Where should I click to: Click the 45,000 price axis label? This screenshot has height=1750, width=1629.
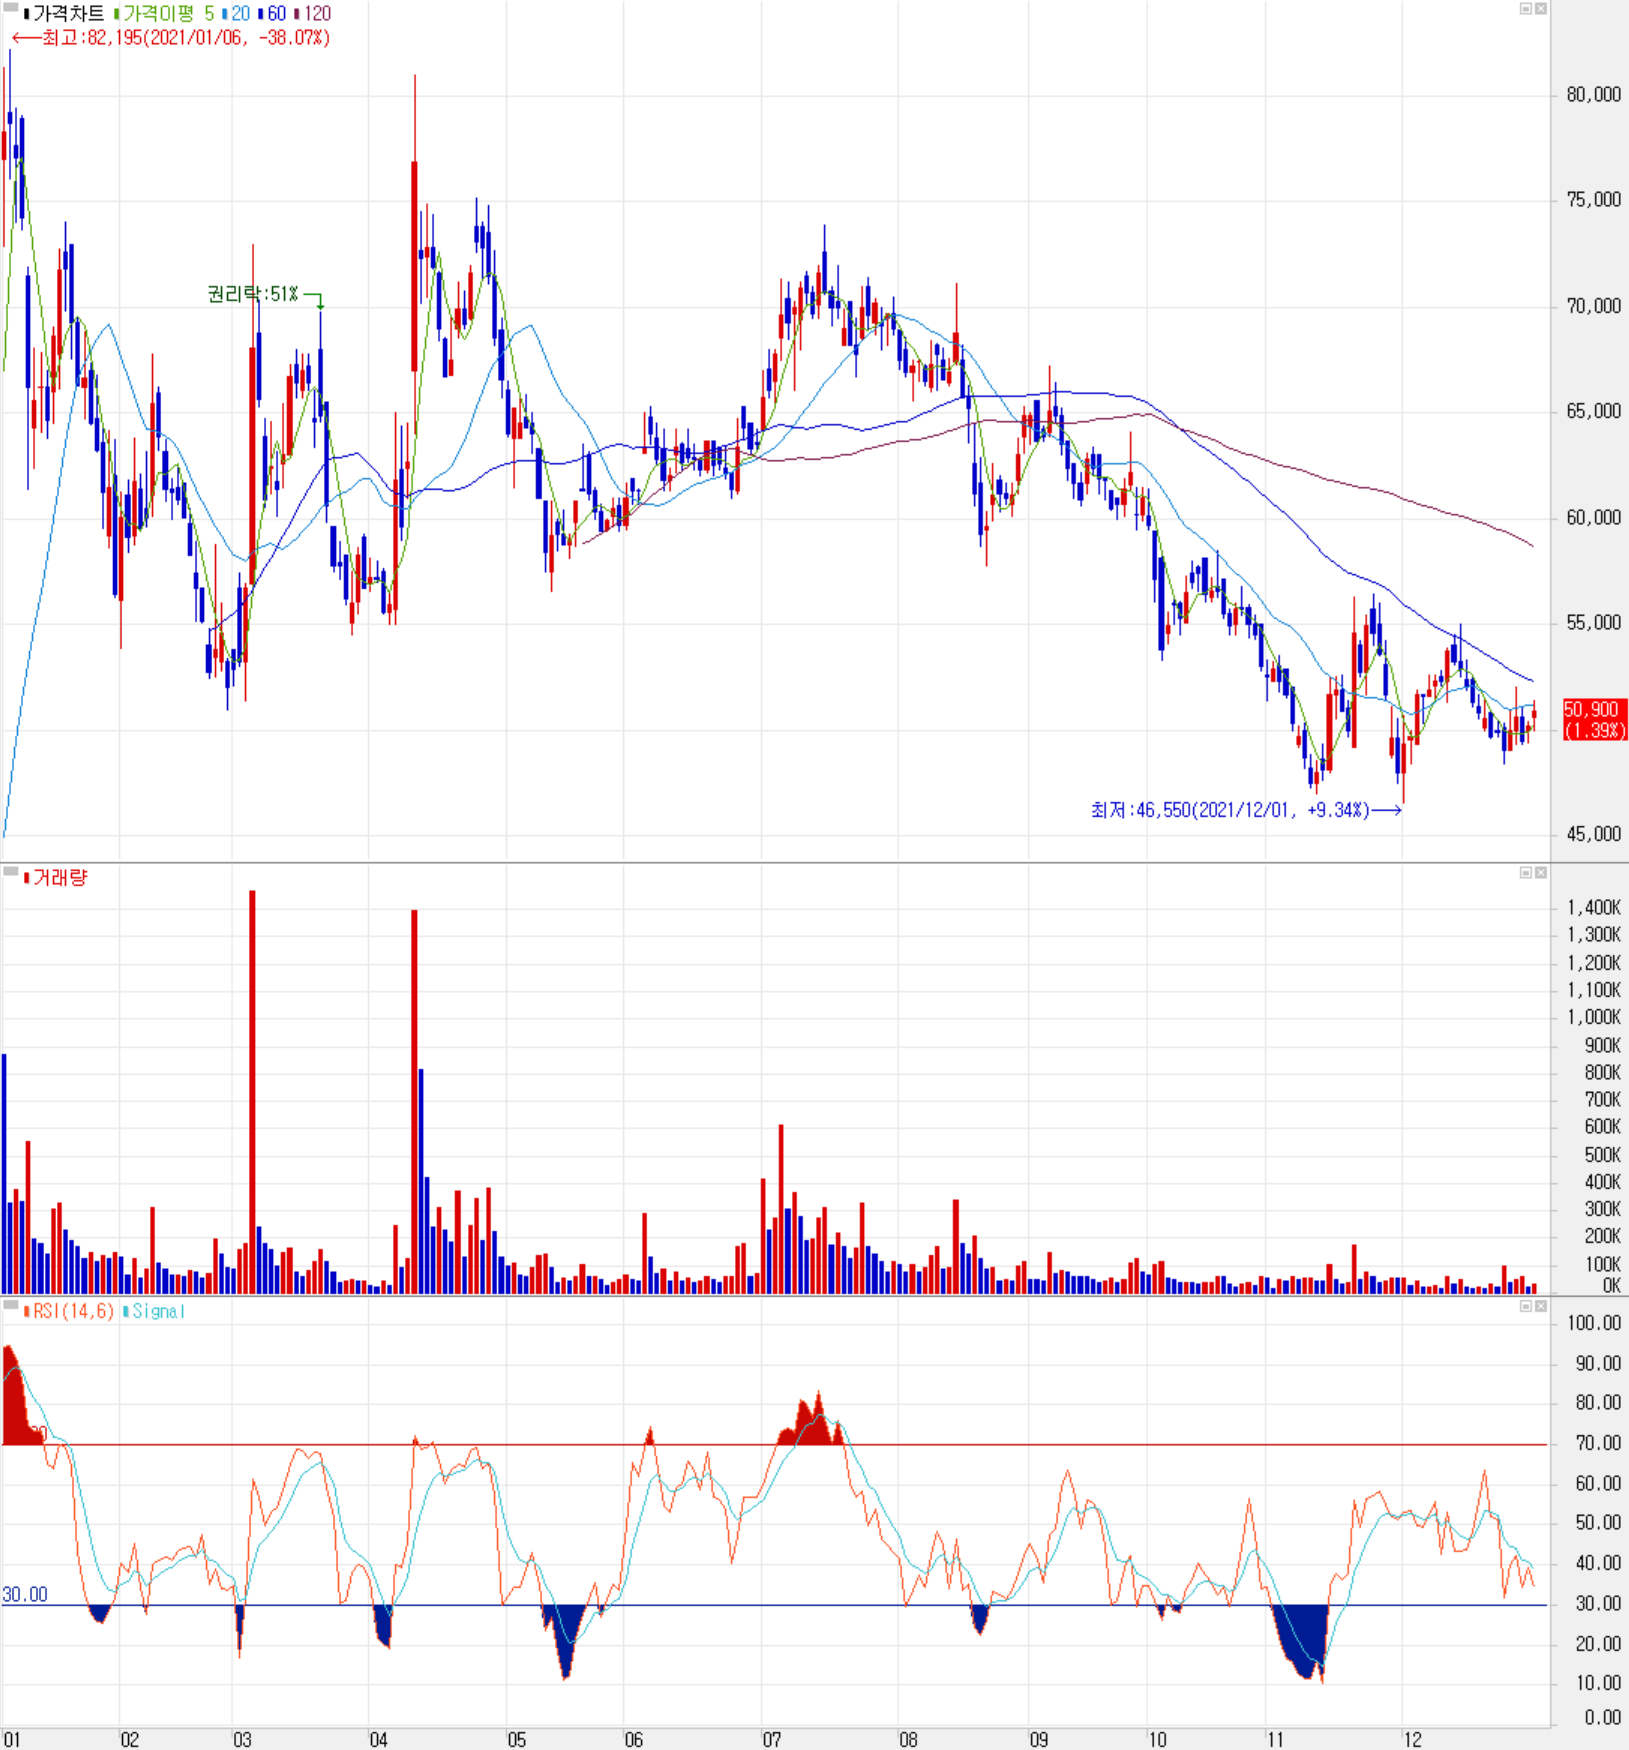(1593, 834)
